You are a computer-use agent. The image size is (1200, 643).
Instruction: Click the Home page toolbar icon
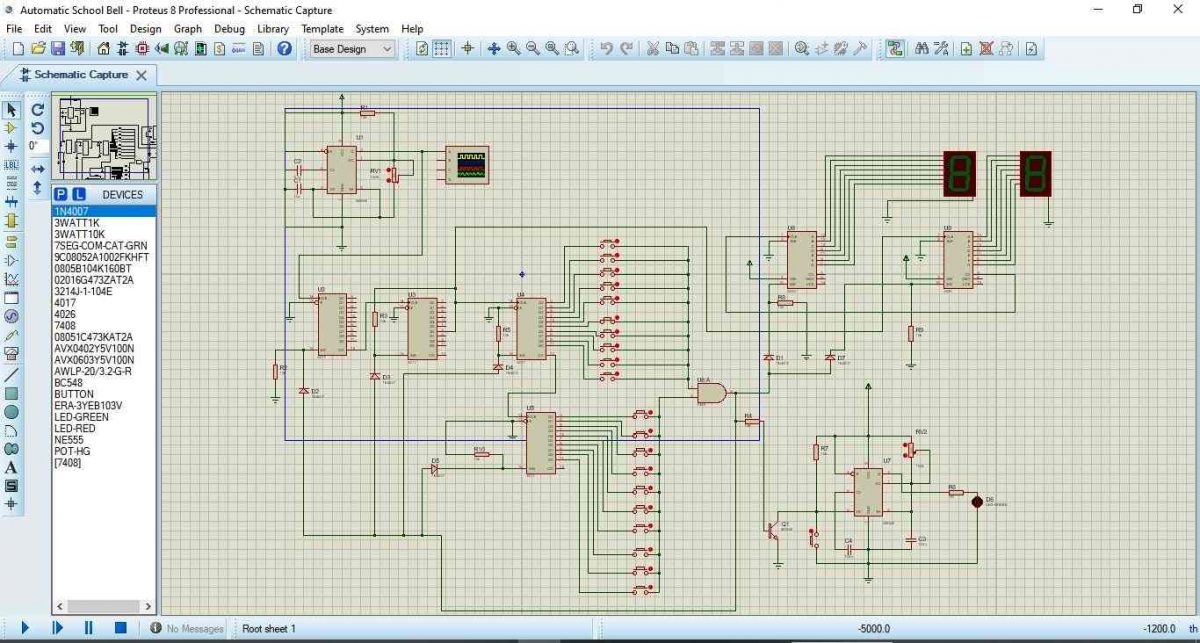point(104,49)
